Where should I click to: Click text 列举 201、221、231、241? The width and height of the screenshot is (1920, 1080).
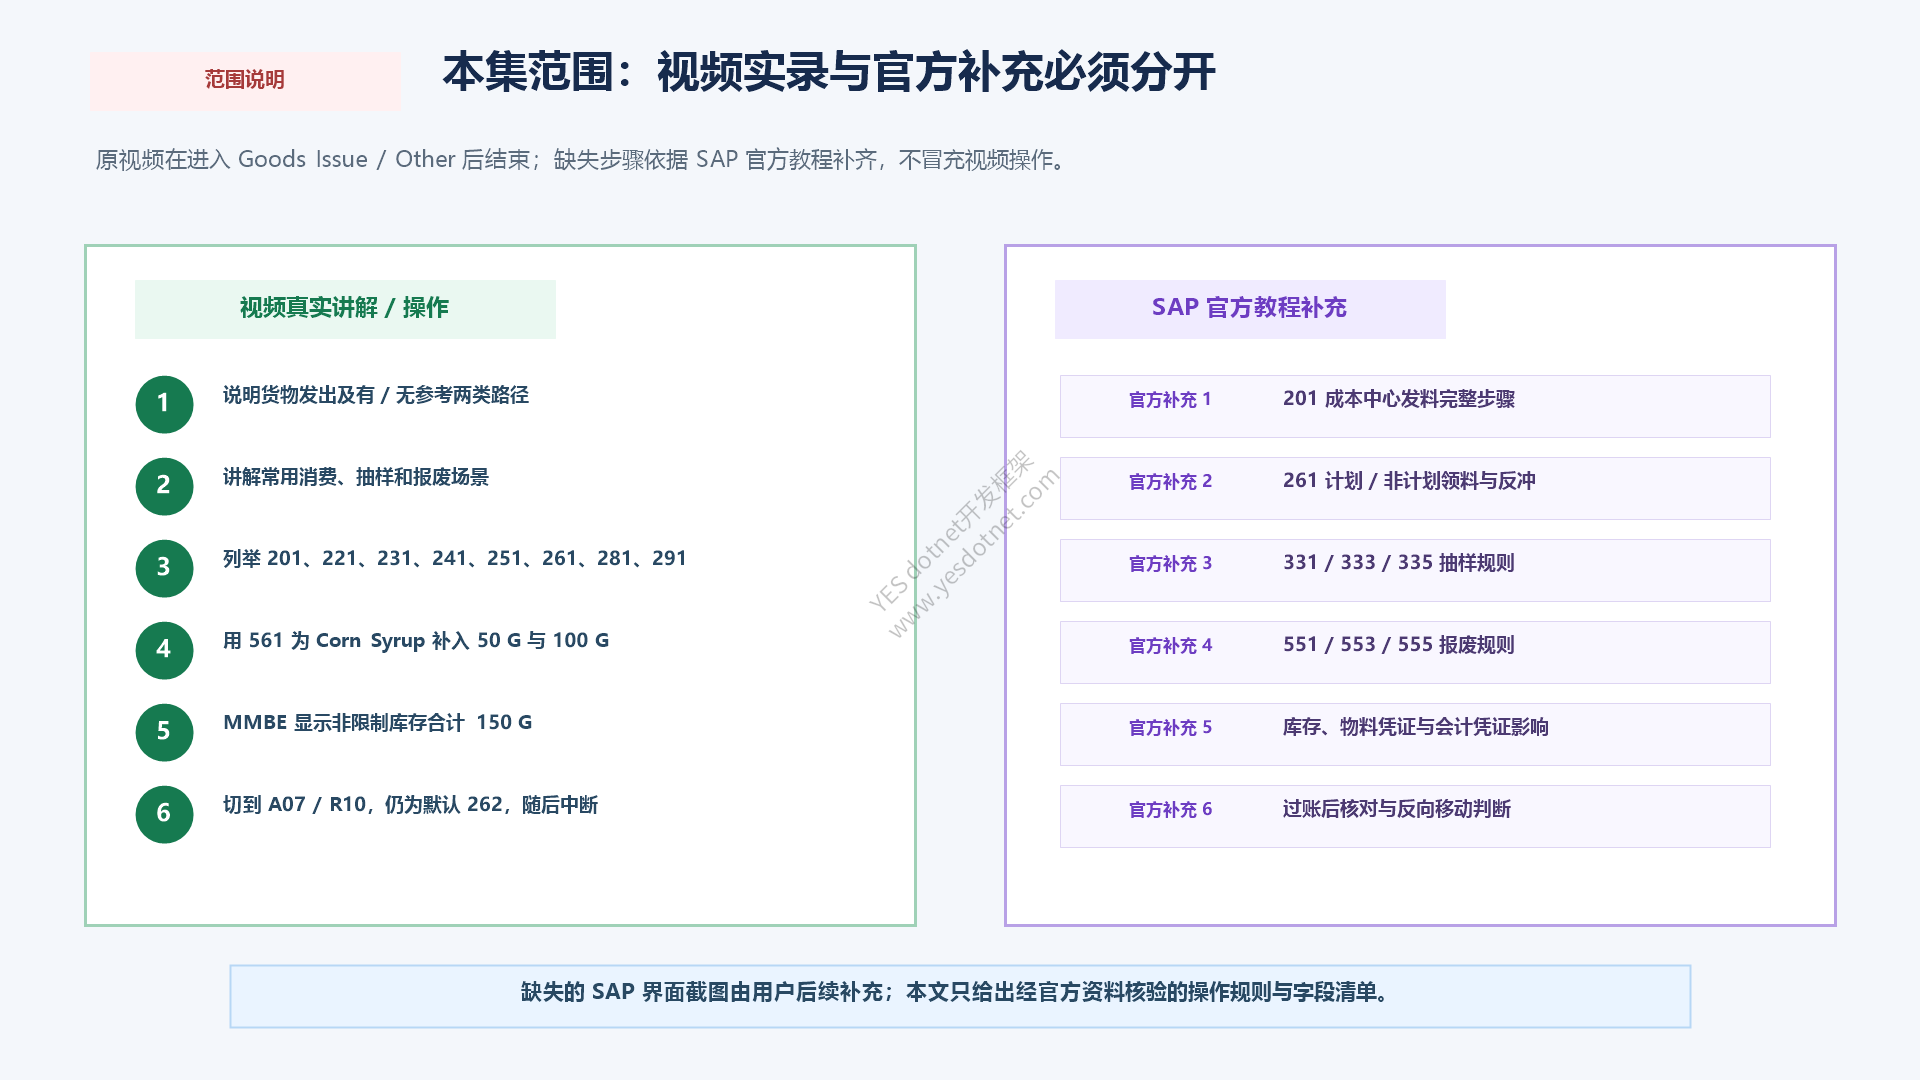coord(455,559)
